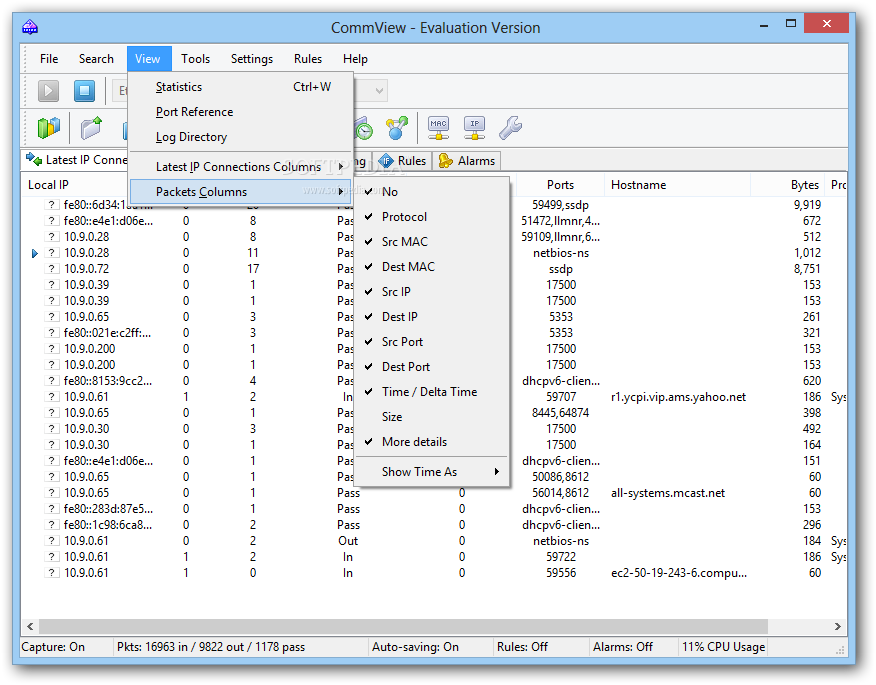Toggle the Dest Port column
This screenshot has height=685, width=876.
click(x=432, y=367)
